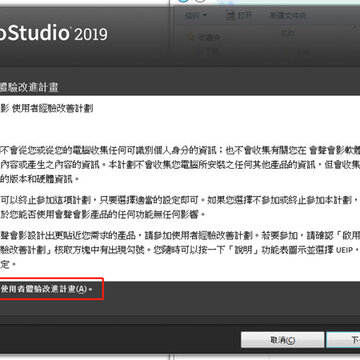The width and height of the screenshot is (360, 360).
Task: Toggle the 使用者體驗改進計畫(A) checkbox label
Action: point(46,289)
